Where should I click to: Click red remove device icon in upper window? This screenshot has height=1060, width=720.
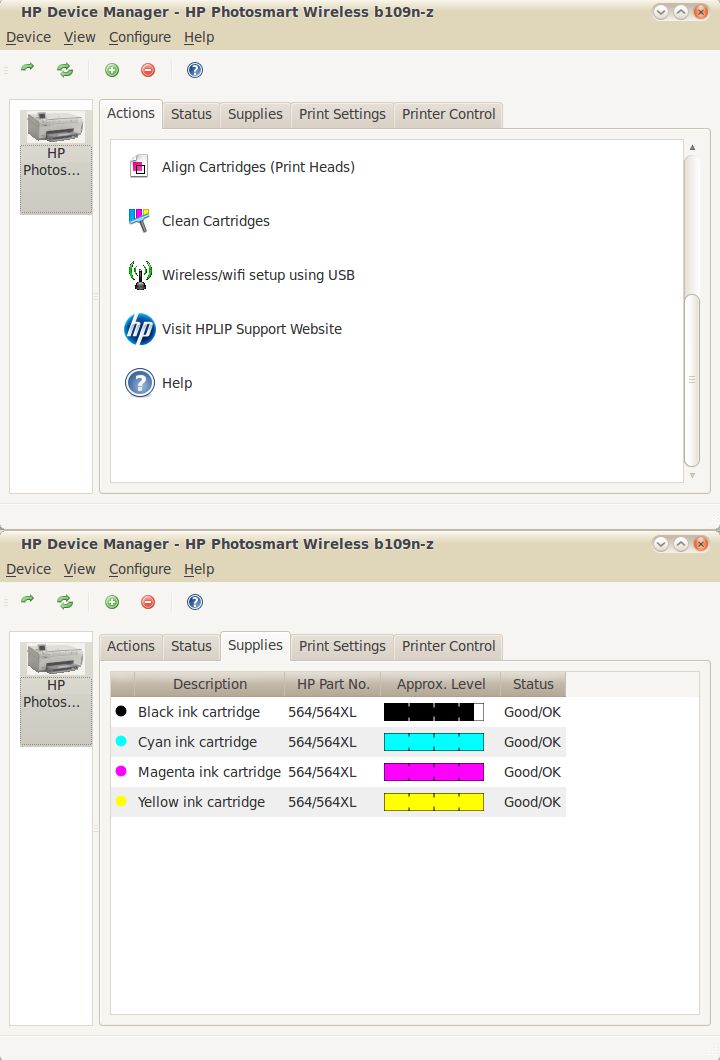148,70
